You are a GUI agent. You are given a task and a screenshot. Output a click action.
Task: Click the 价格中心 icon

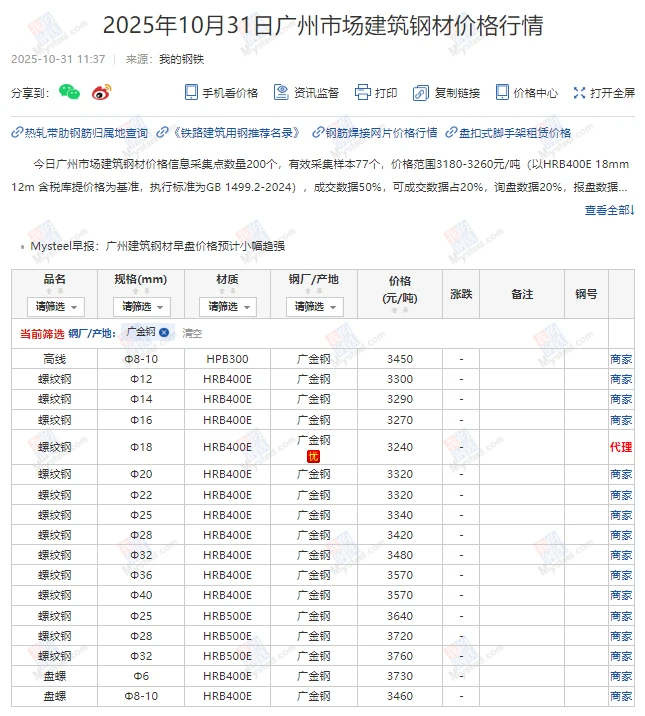point(502,92)
